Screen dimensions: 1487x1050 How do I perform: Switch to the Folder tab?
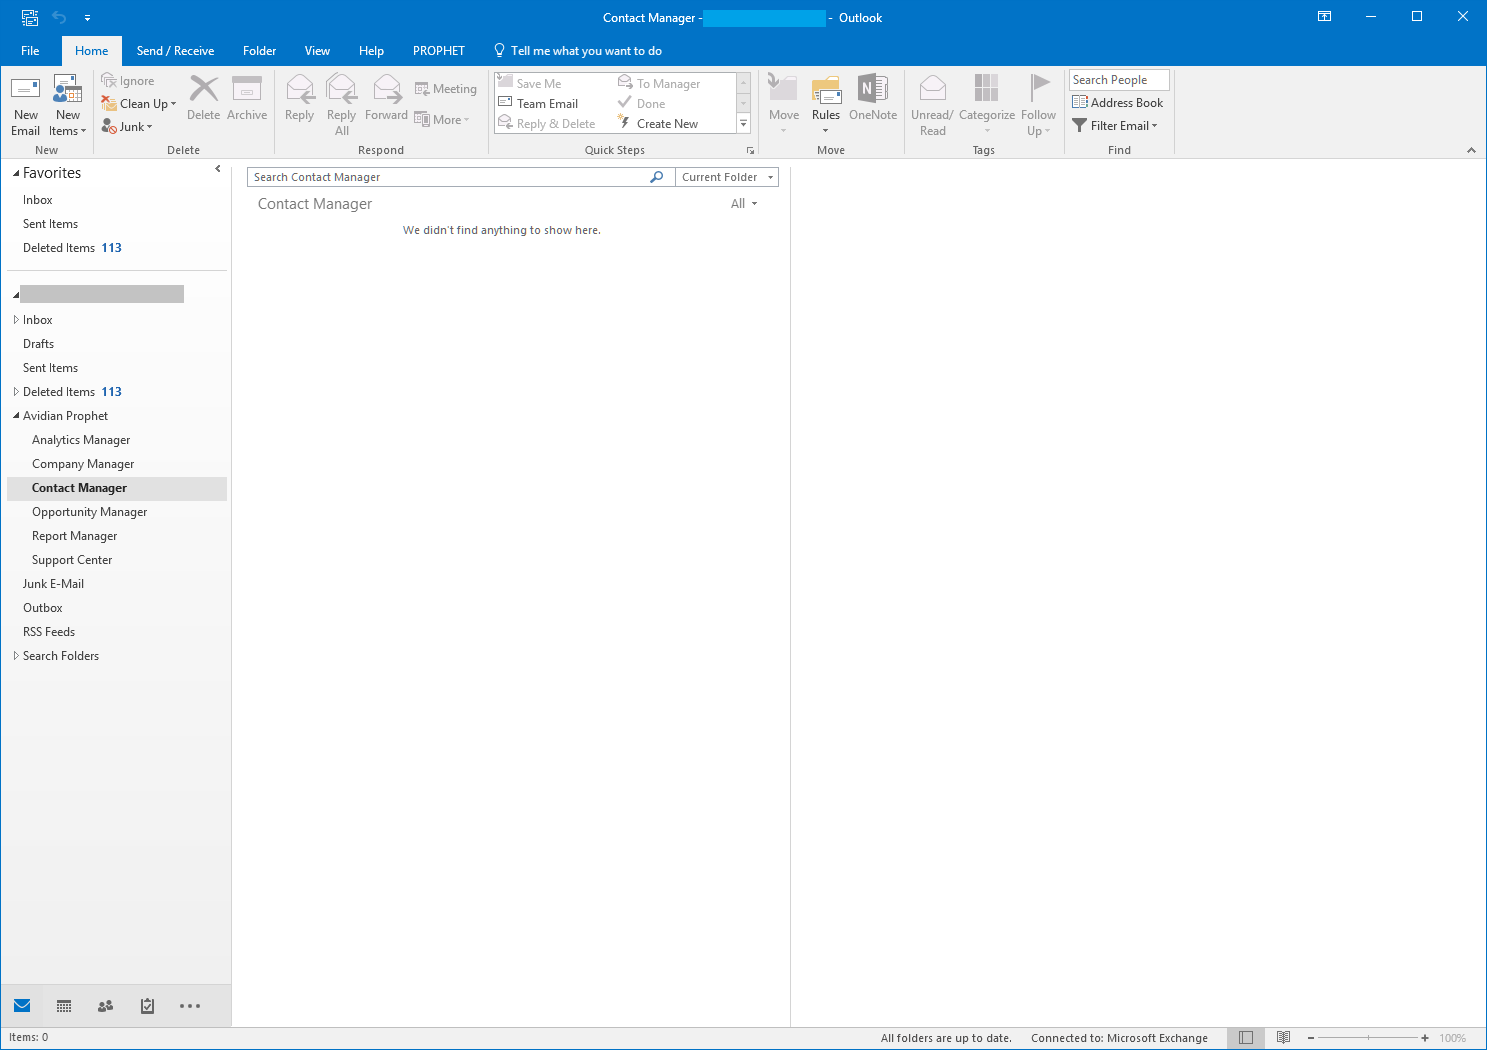(259, 51)
